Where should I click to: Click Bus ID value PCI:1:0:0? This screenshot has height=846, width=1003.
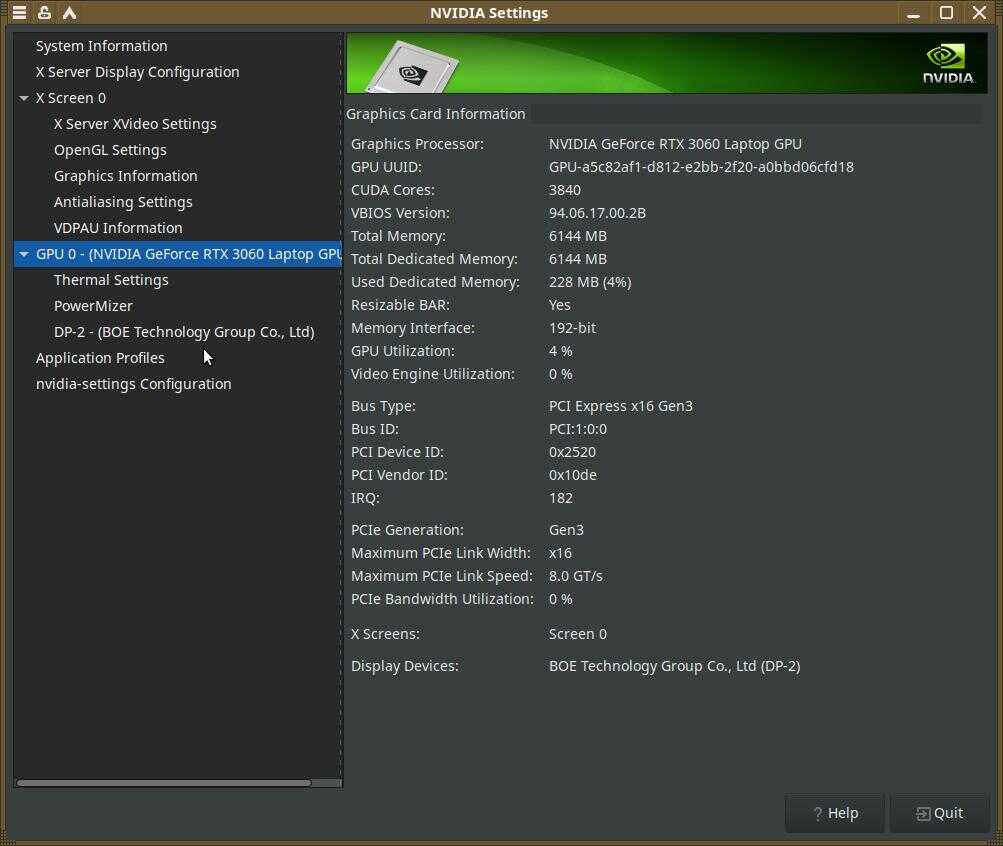[578, 430]
